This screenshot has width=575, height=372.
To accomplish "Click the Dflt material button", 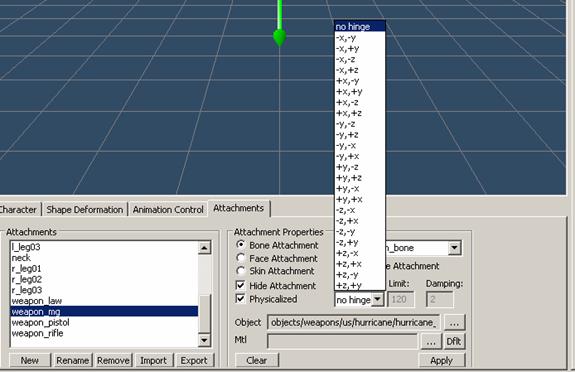I will (x=454, y=342).
